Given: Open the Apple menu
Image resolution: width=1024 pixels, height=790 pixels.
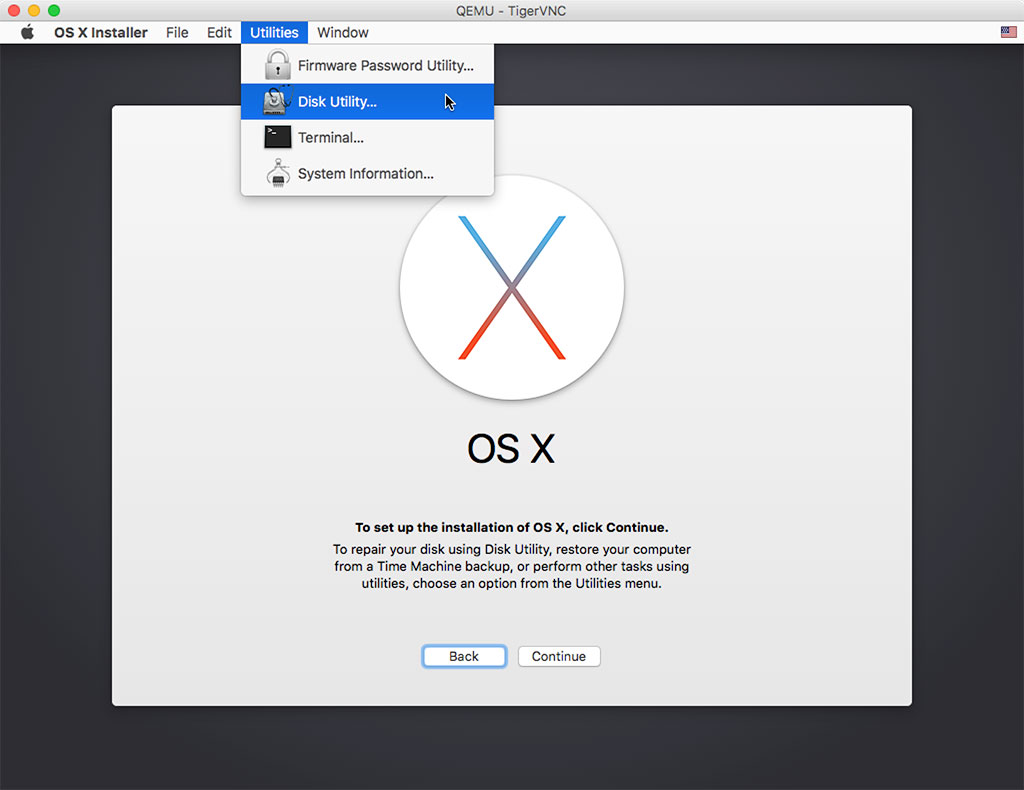Looking at the screenshot, I should pyautogui.click(x=27, y=32).
